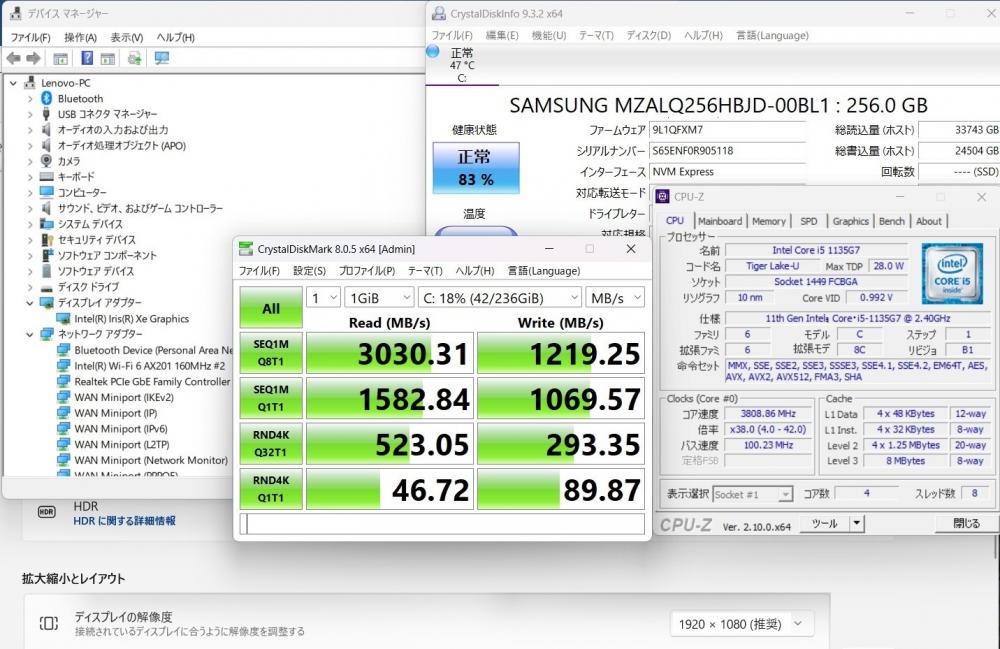The width and height of the screenshot is (1000, 649).
Task: Click the 3030.31 sequential read result
Action: [390, 353]
